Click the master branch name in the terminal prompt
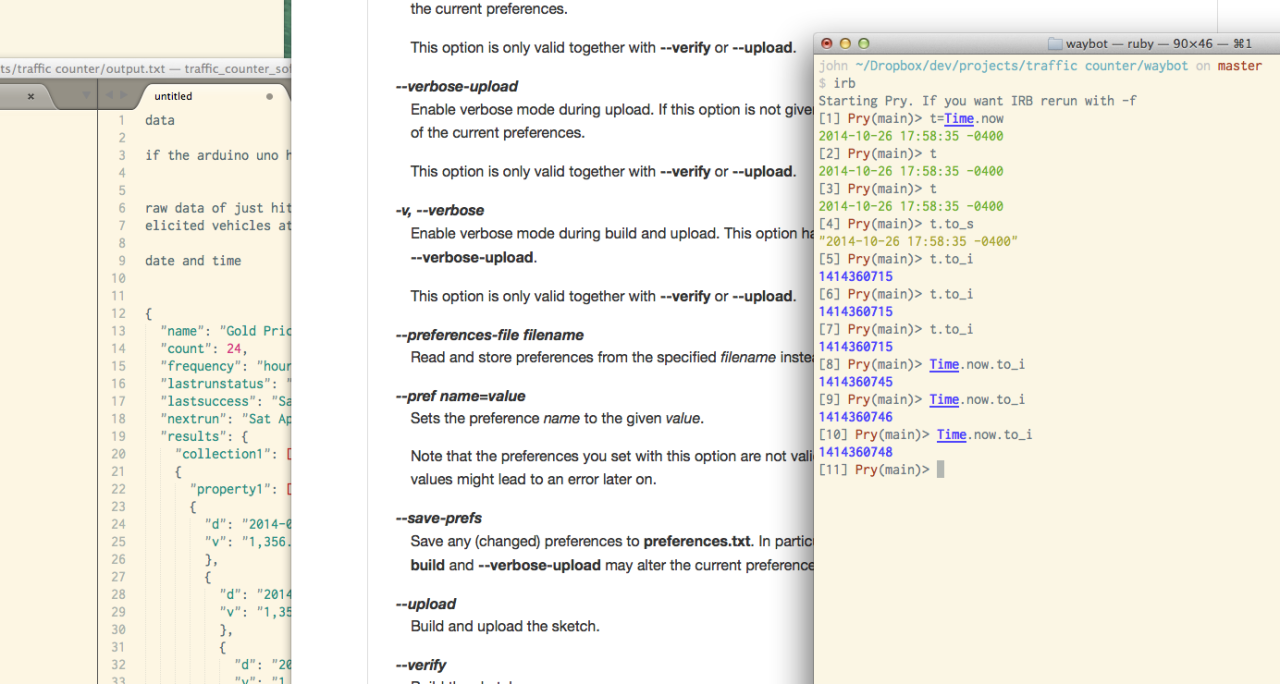The height and width of the screenshot is (684, 1280). point(1239,65)
